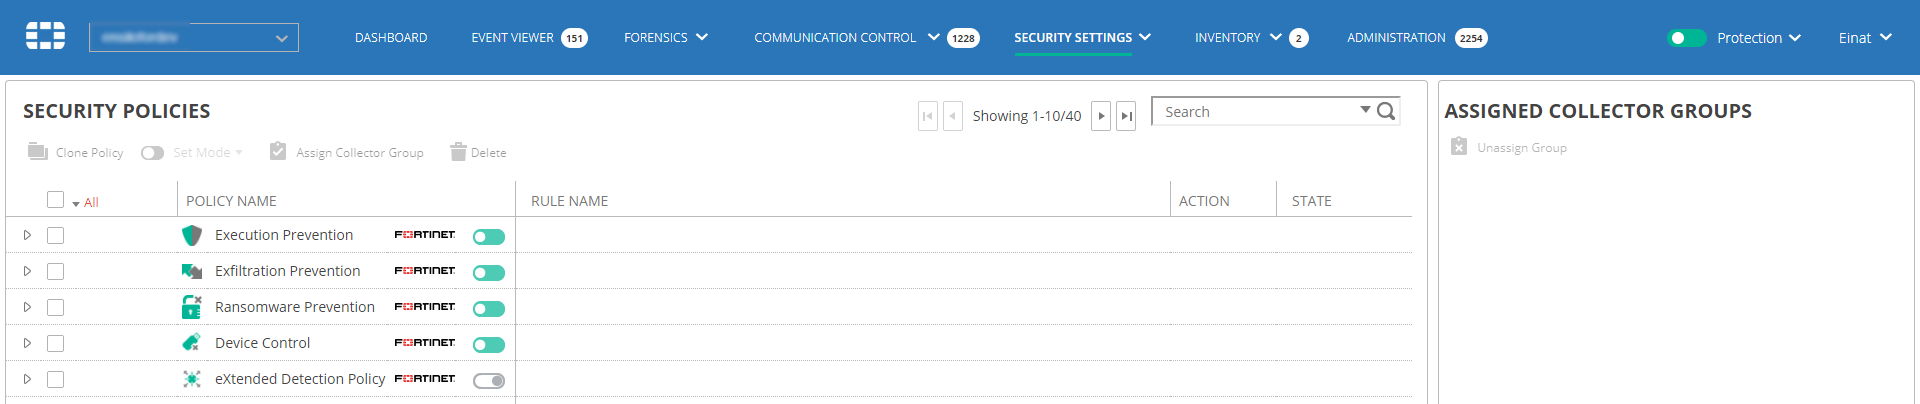Open the Event Viewer tab
The height and width of the screenshot is (404, 1920).
point(512,38)
